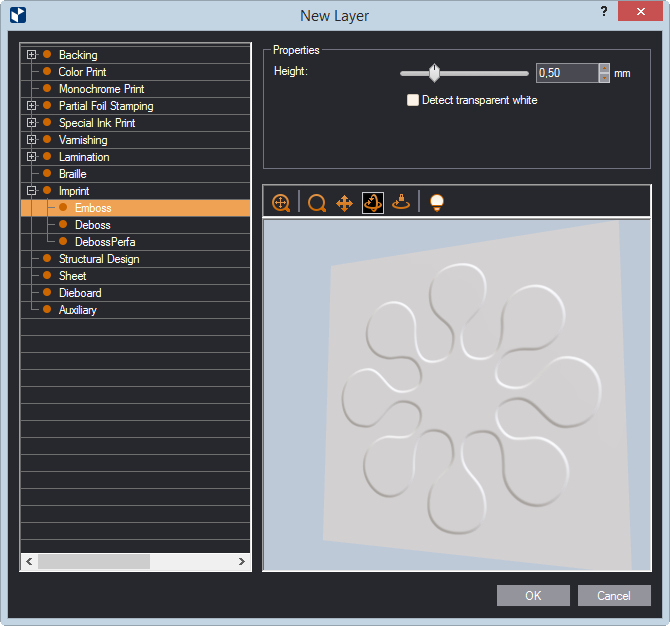Viewport: 670px width, 626px height.
Task: Expand the Backing tree node
Action: [31, 55]
